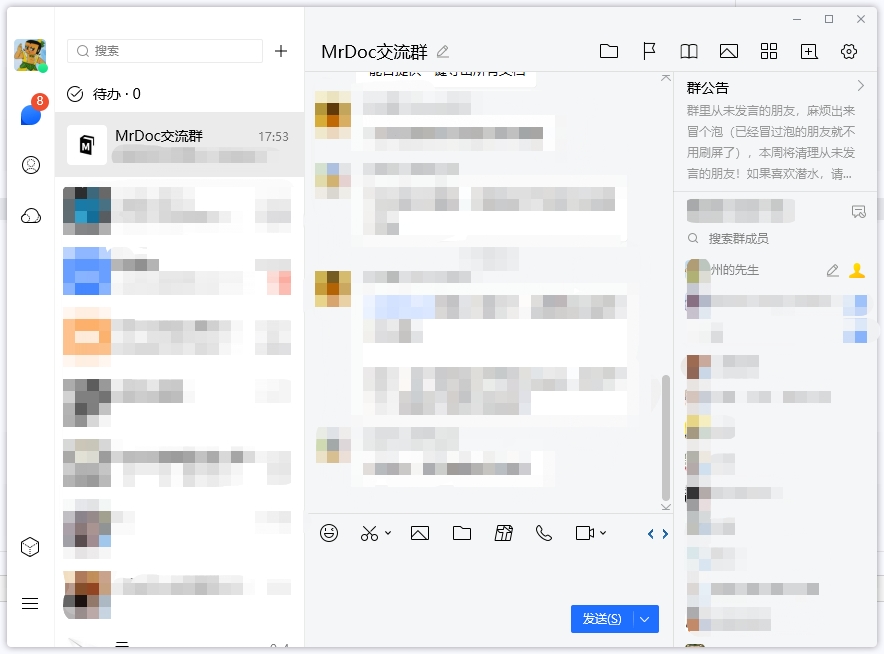The width and height of the screenshot is (884, 654).
Task: Open the video call options dropdown arrow
Action: click(603, 533)
